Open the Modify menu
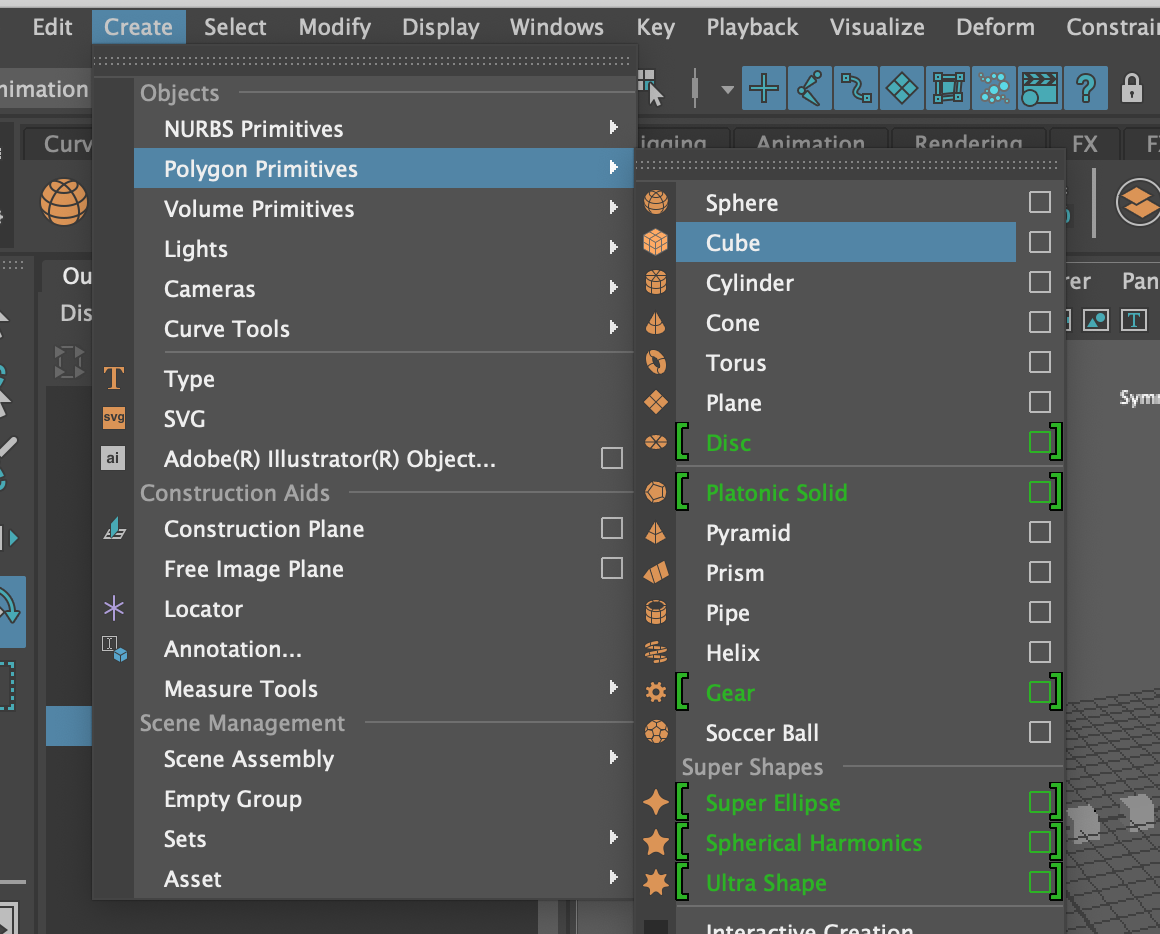The image size is (1160, 934). click(x=334, y=27)
